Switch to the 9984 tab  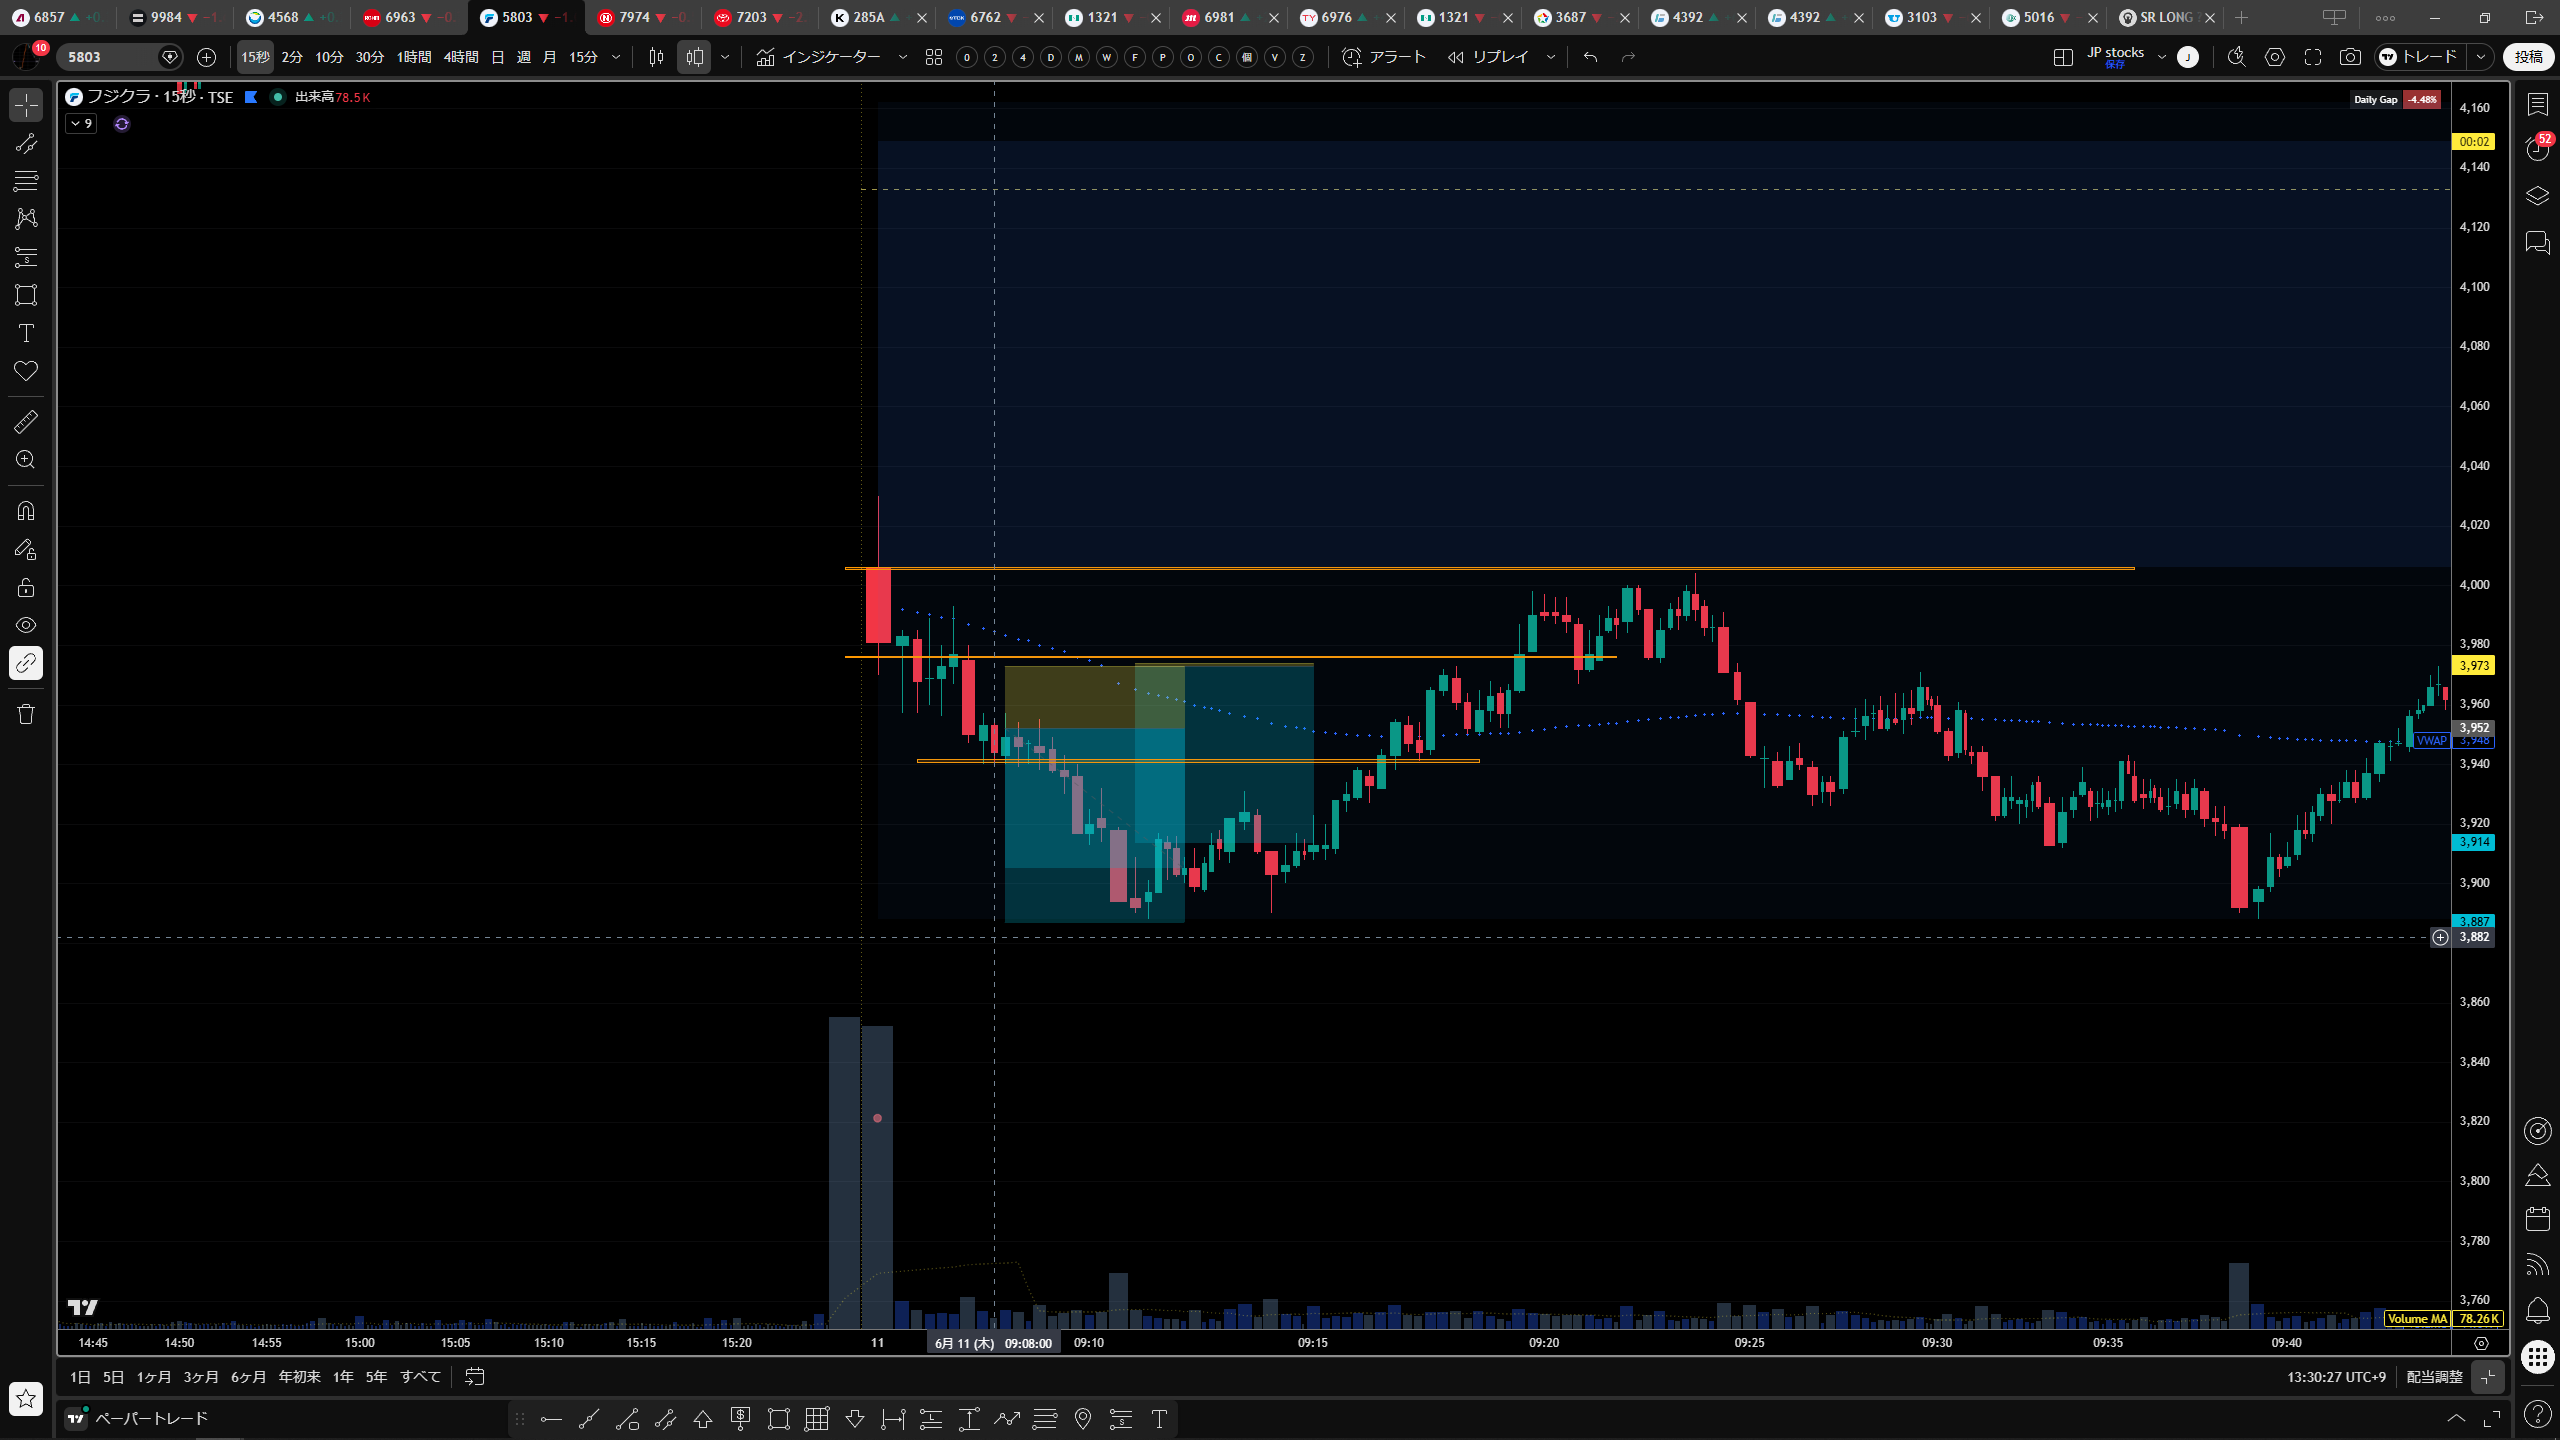(x=173, y=17)
